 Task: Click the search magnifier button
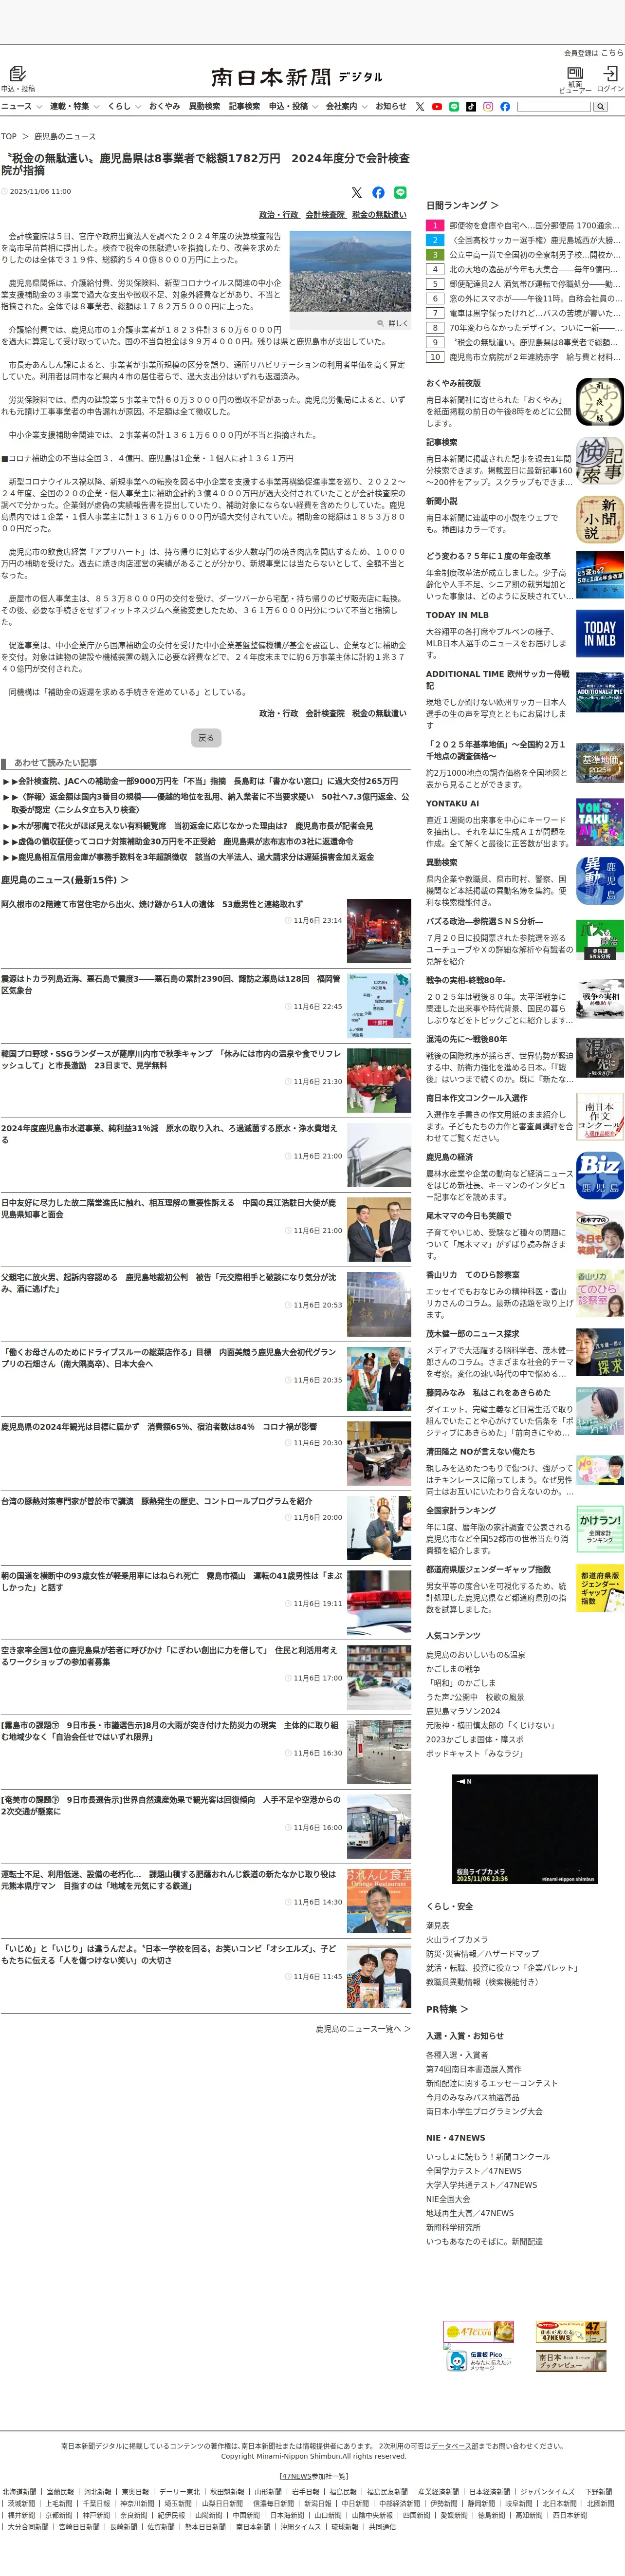click(600, 106)
